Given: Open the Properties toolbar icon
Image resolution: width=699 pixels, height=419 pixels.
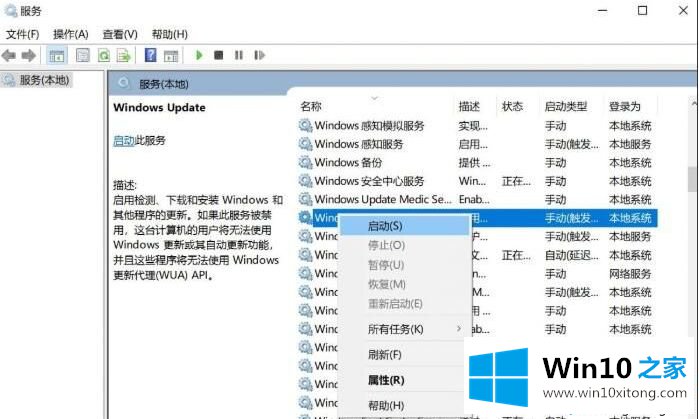Looking at the screenshot, I should (82, 55).
